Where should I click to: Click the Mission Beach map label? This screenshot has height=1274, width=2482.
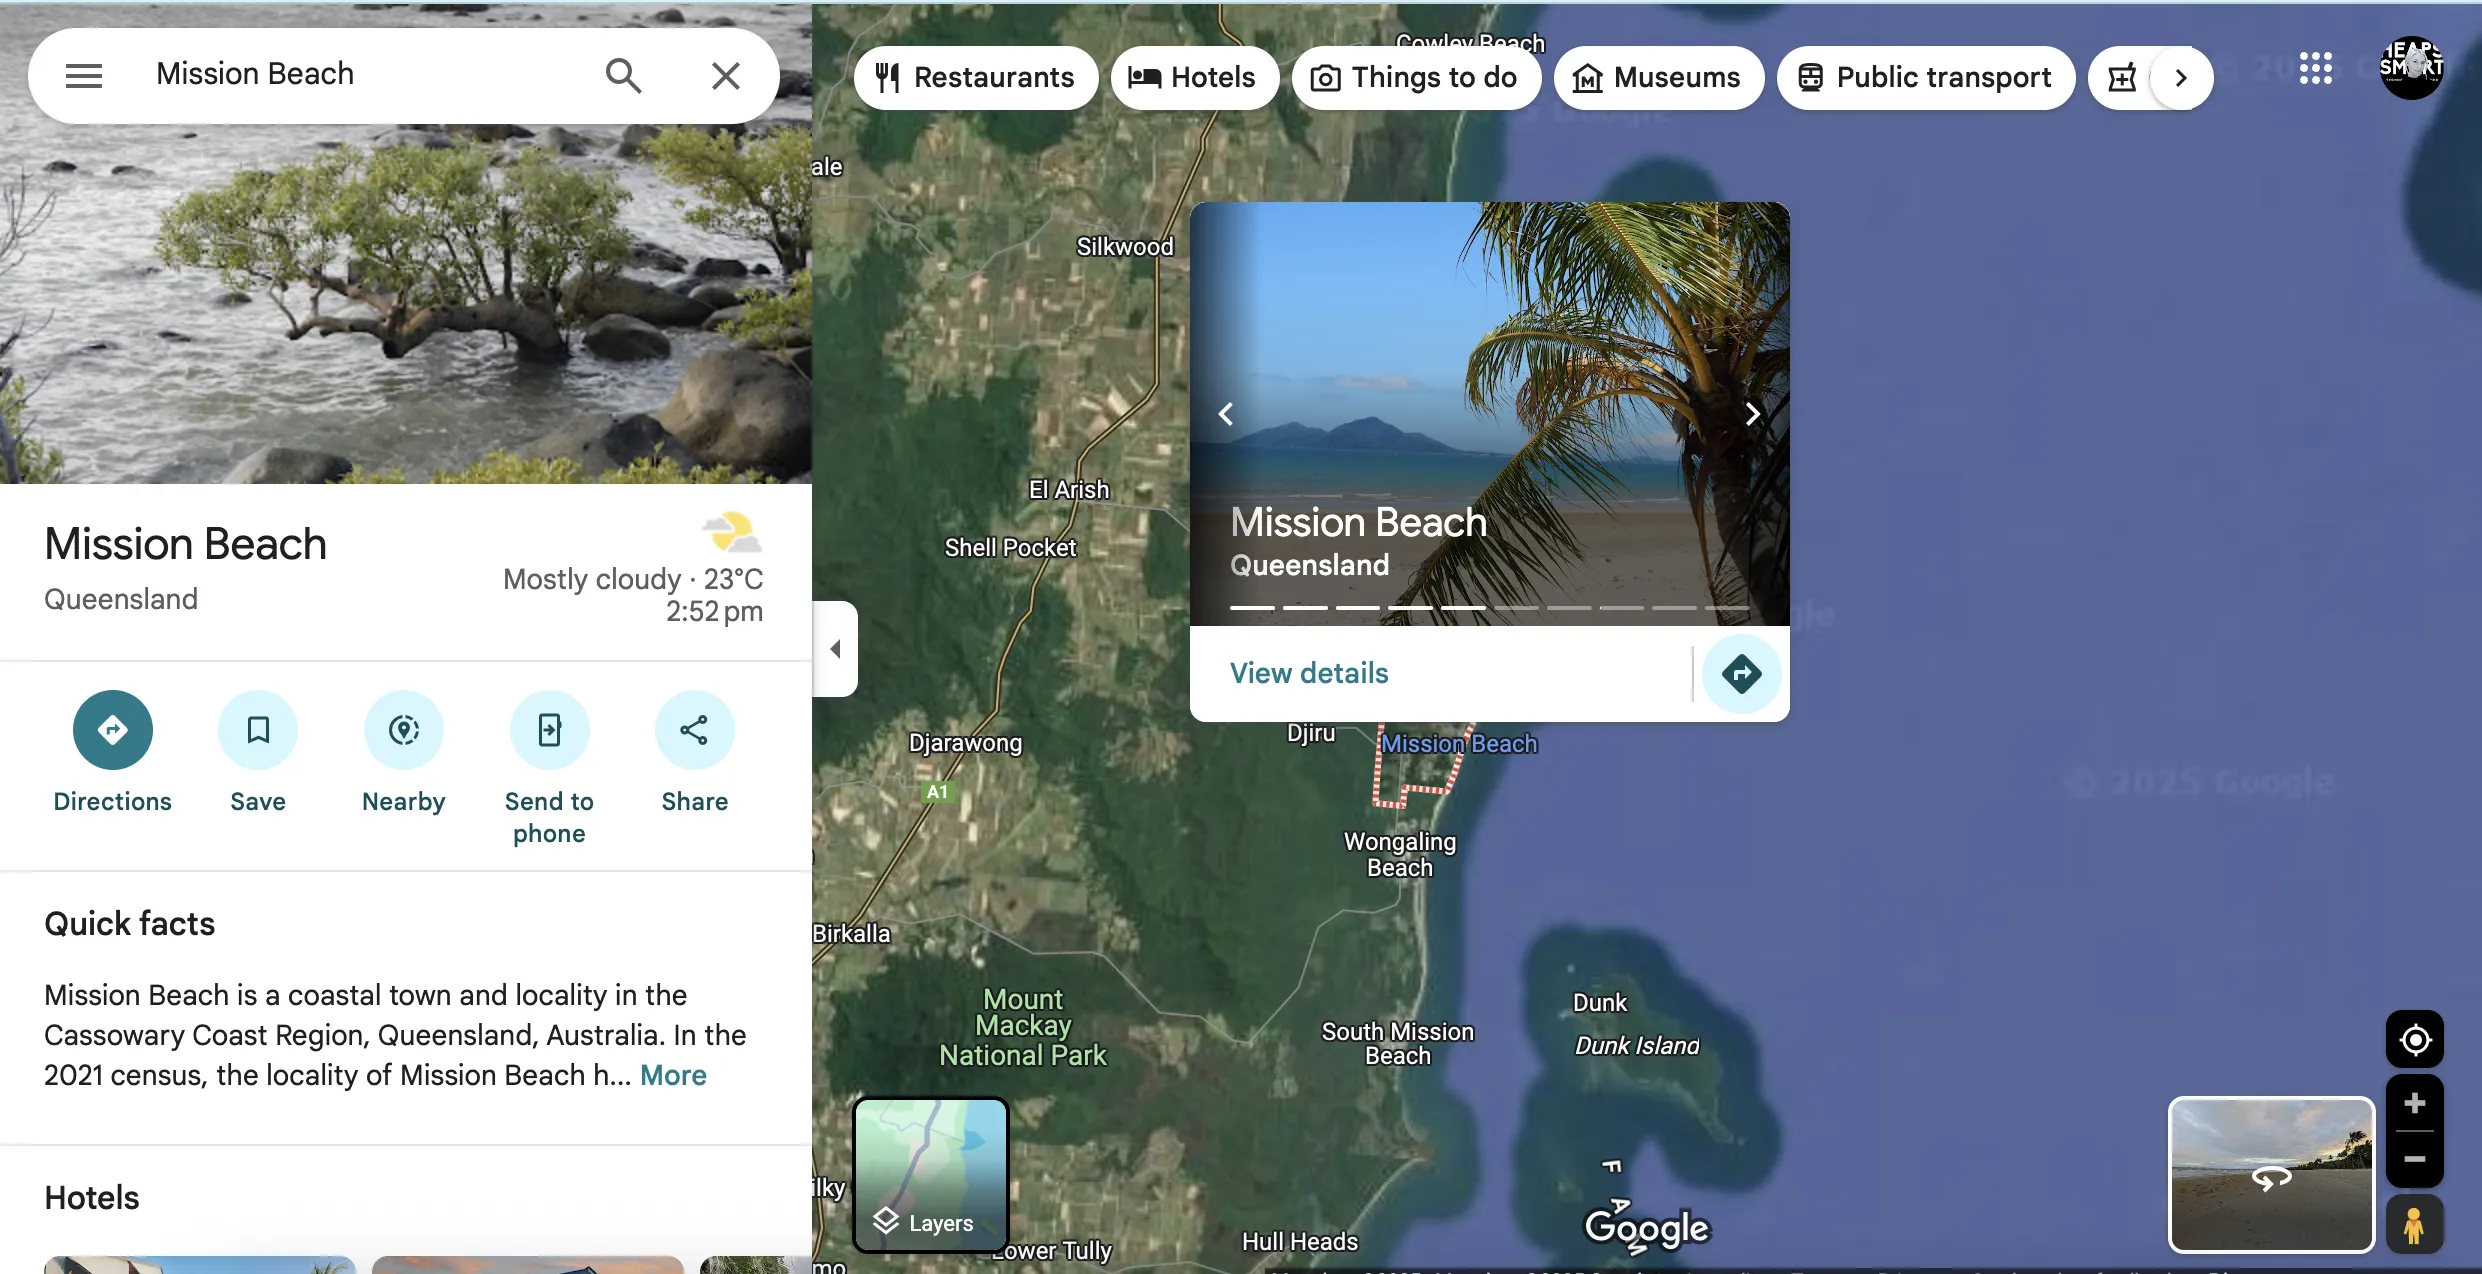1459,744
